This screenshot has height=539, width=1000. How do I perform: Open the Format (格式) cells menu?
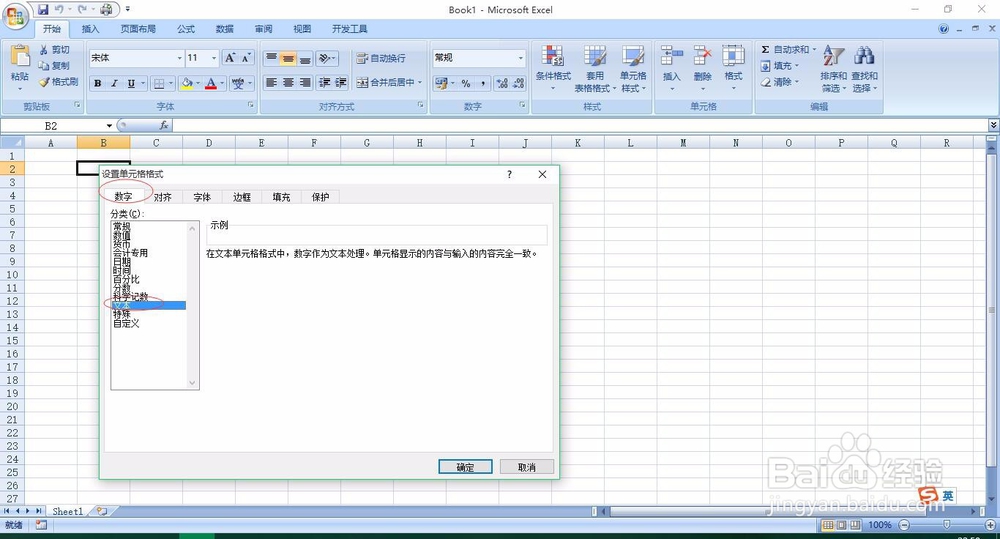pos(733,66)
